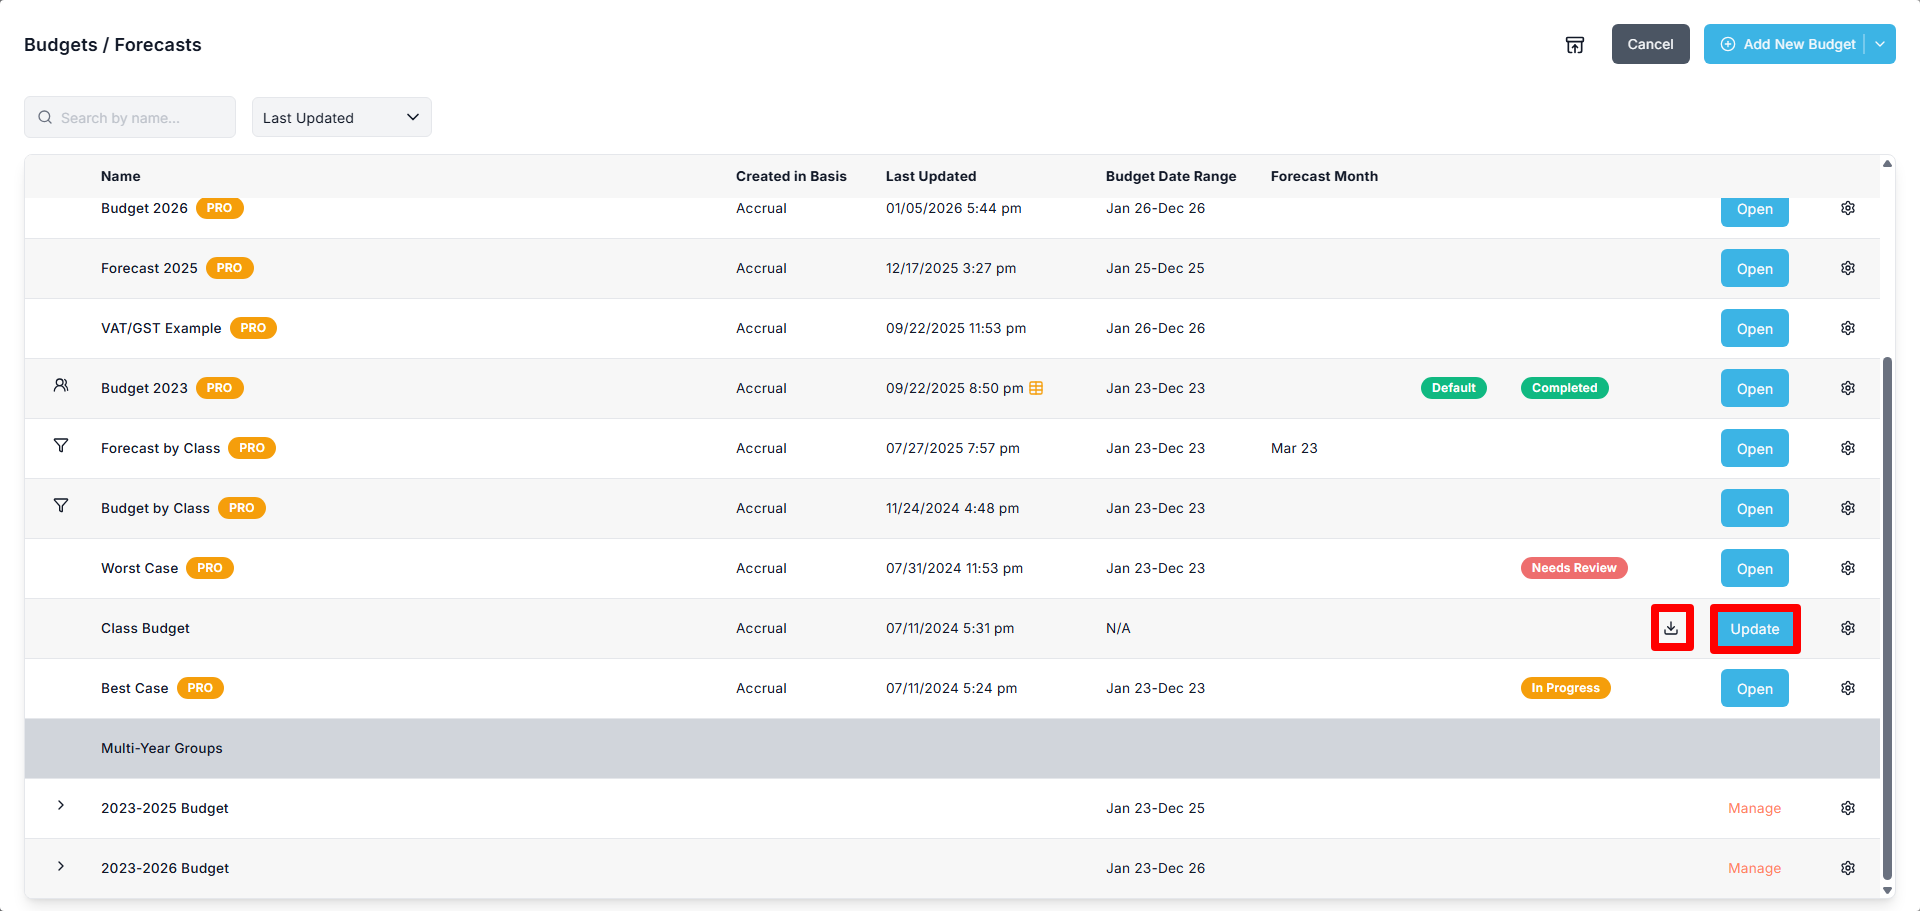Open the Last Updated sort dropdown
1920x911 pixels.
click(x=341, y=117)
